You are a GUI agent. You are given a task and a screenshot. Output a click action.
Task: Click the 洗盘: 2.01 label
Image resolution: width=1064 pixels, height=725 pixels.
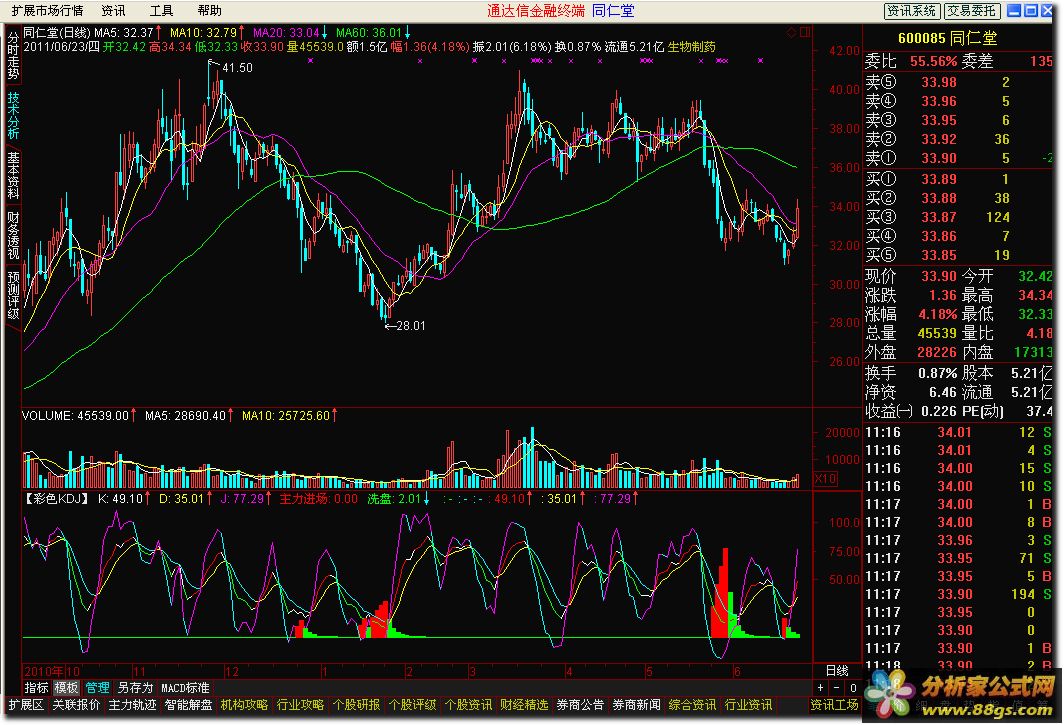click(394, 499)
